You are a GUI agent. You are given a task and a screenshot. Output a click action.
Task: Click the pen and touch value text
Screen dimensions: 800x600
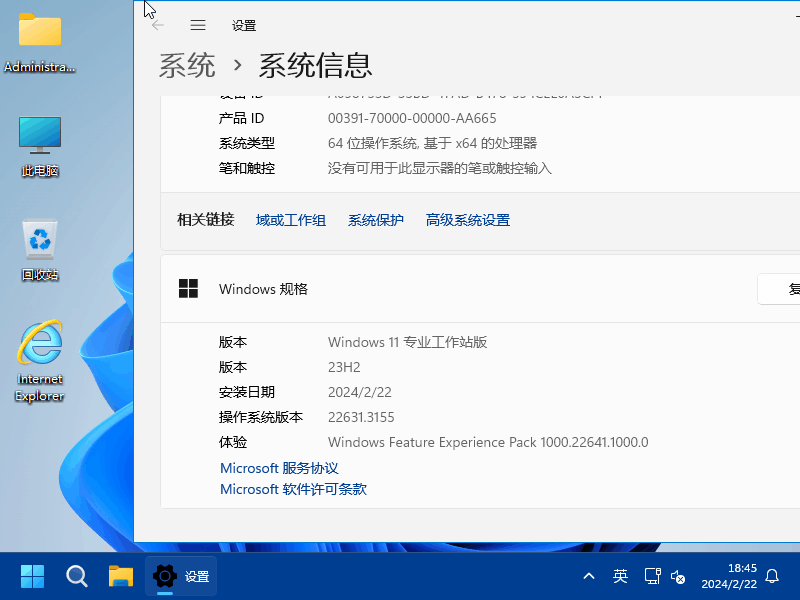tap(439, 168)
